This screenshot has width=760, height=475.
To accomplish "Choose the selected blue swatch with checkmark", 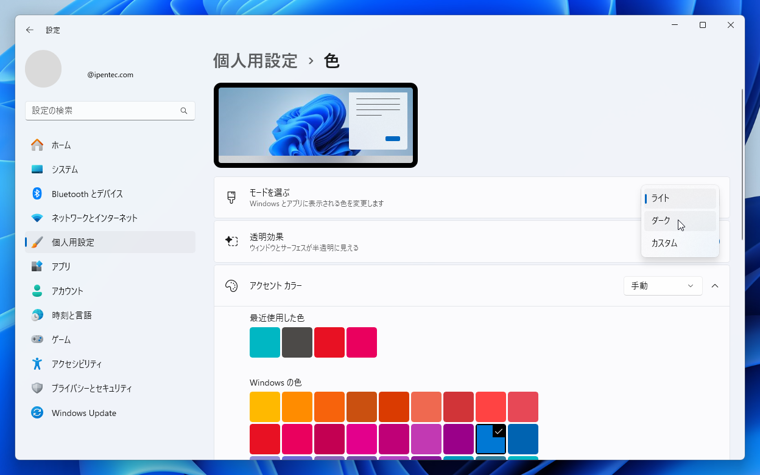I will pyautogui.click(x=491, y=439).
